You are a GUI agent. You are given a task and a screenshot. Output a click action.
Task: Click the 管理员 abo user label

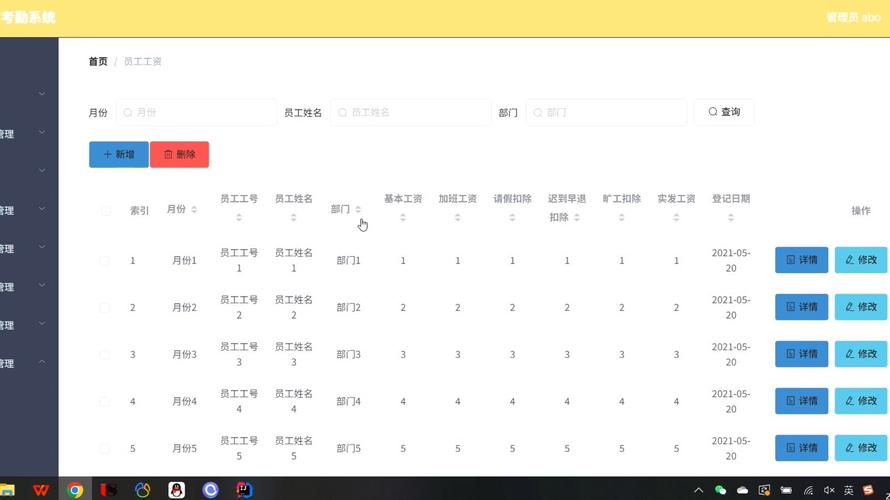click(853, 18)
